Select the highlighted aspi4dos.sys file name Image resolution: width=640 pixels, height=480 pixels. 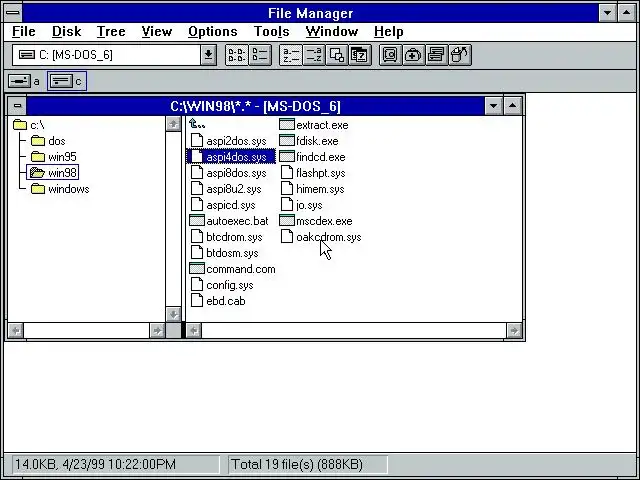236,157
